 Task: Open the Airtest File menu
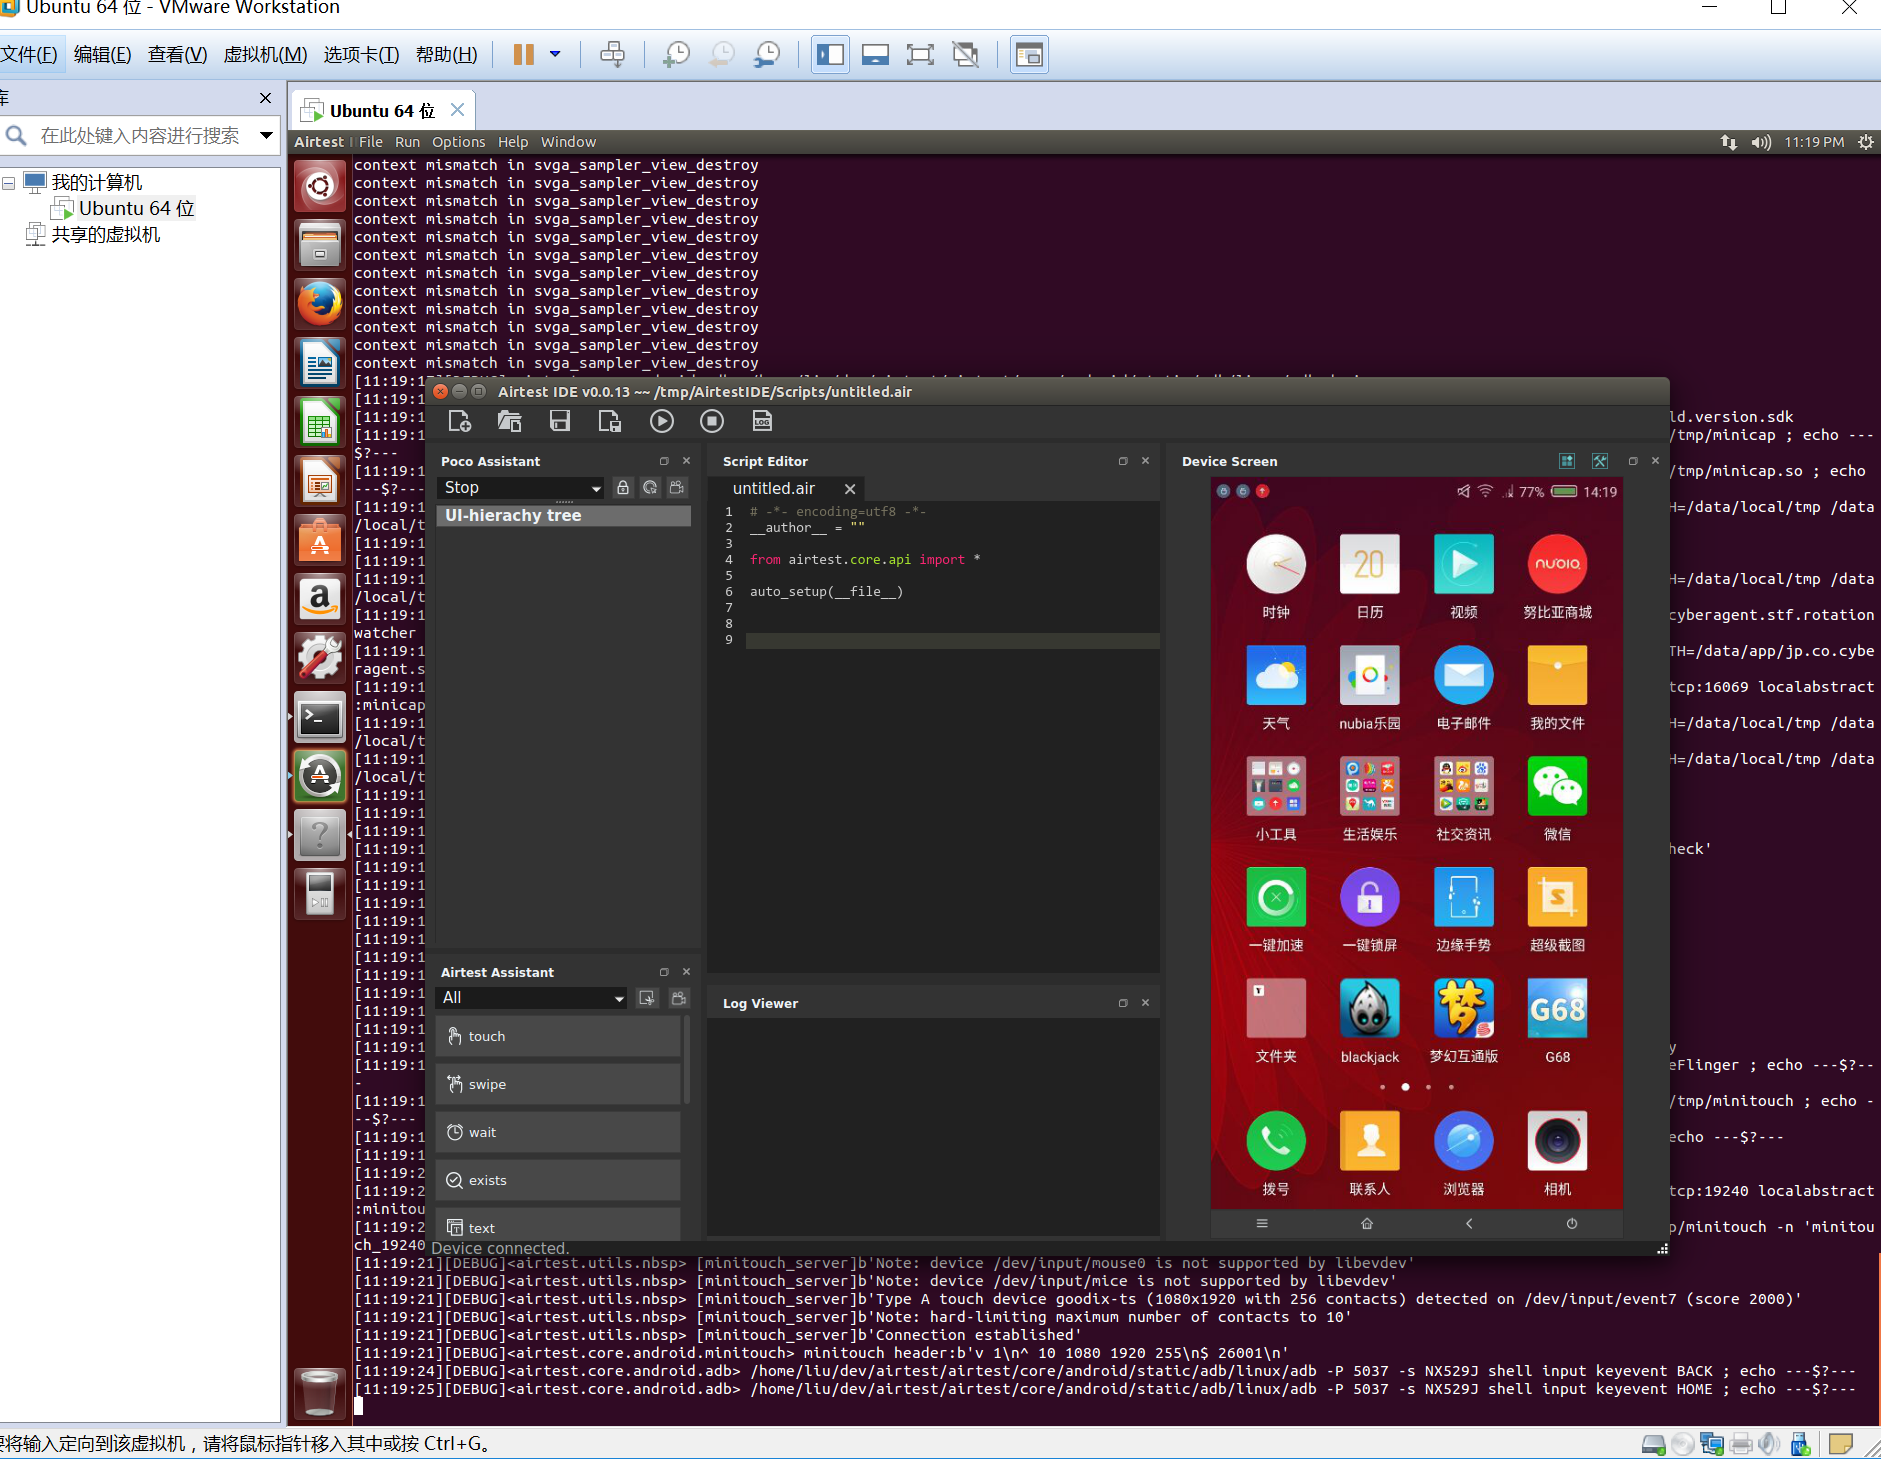[371, 142]
